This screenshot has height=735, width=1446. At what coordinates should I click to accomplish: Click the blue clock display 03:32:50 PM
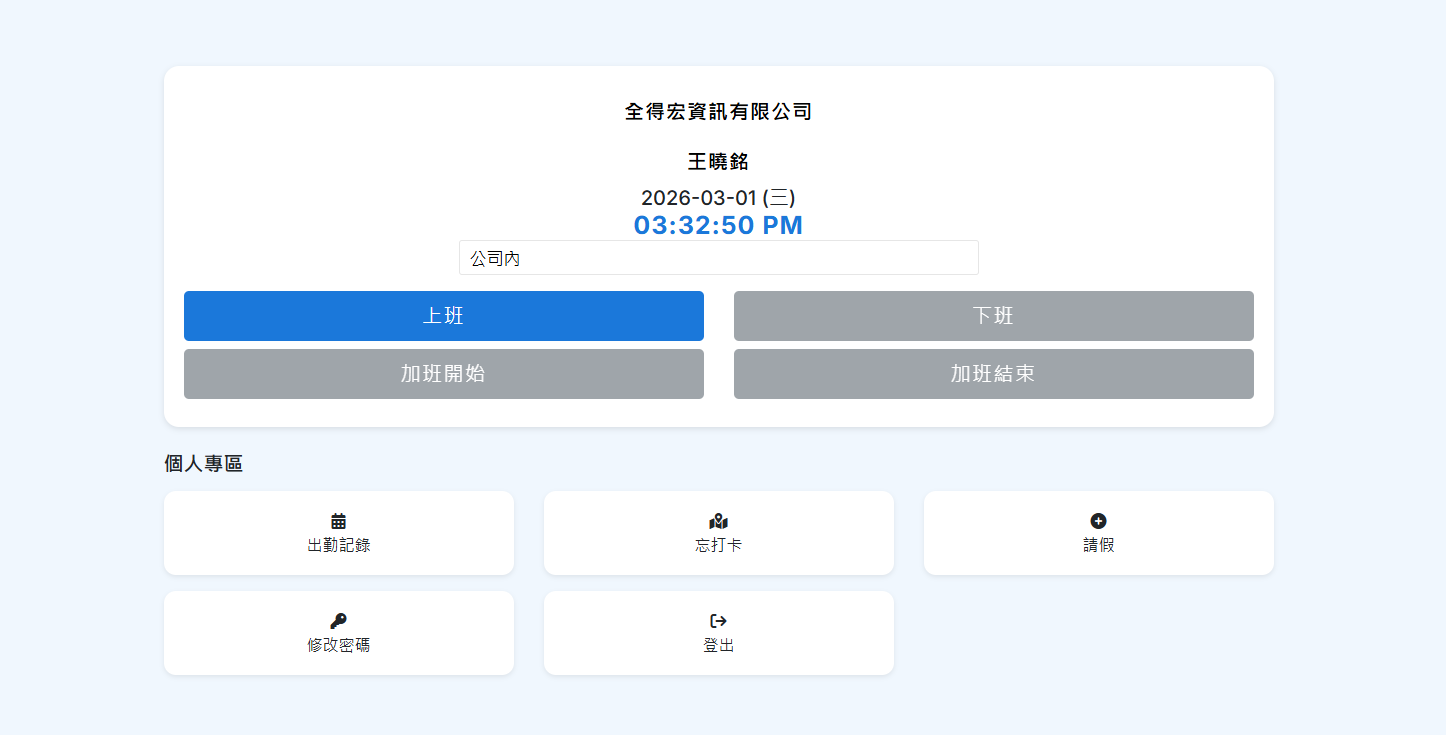click(718, 225)
